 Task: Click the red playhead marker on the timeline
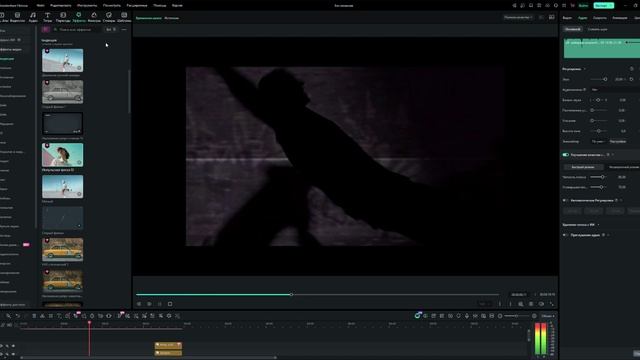[89, 323]
